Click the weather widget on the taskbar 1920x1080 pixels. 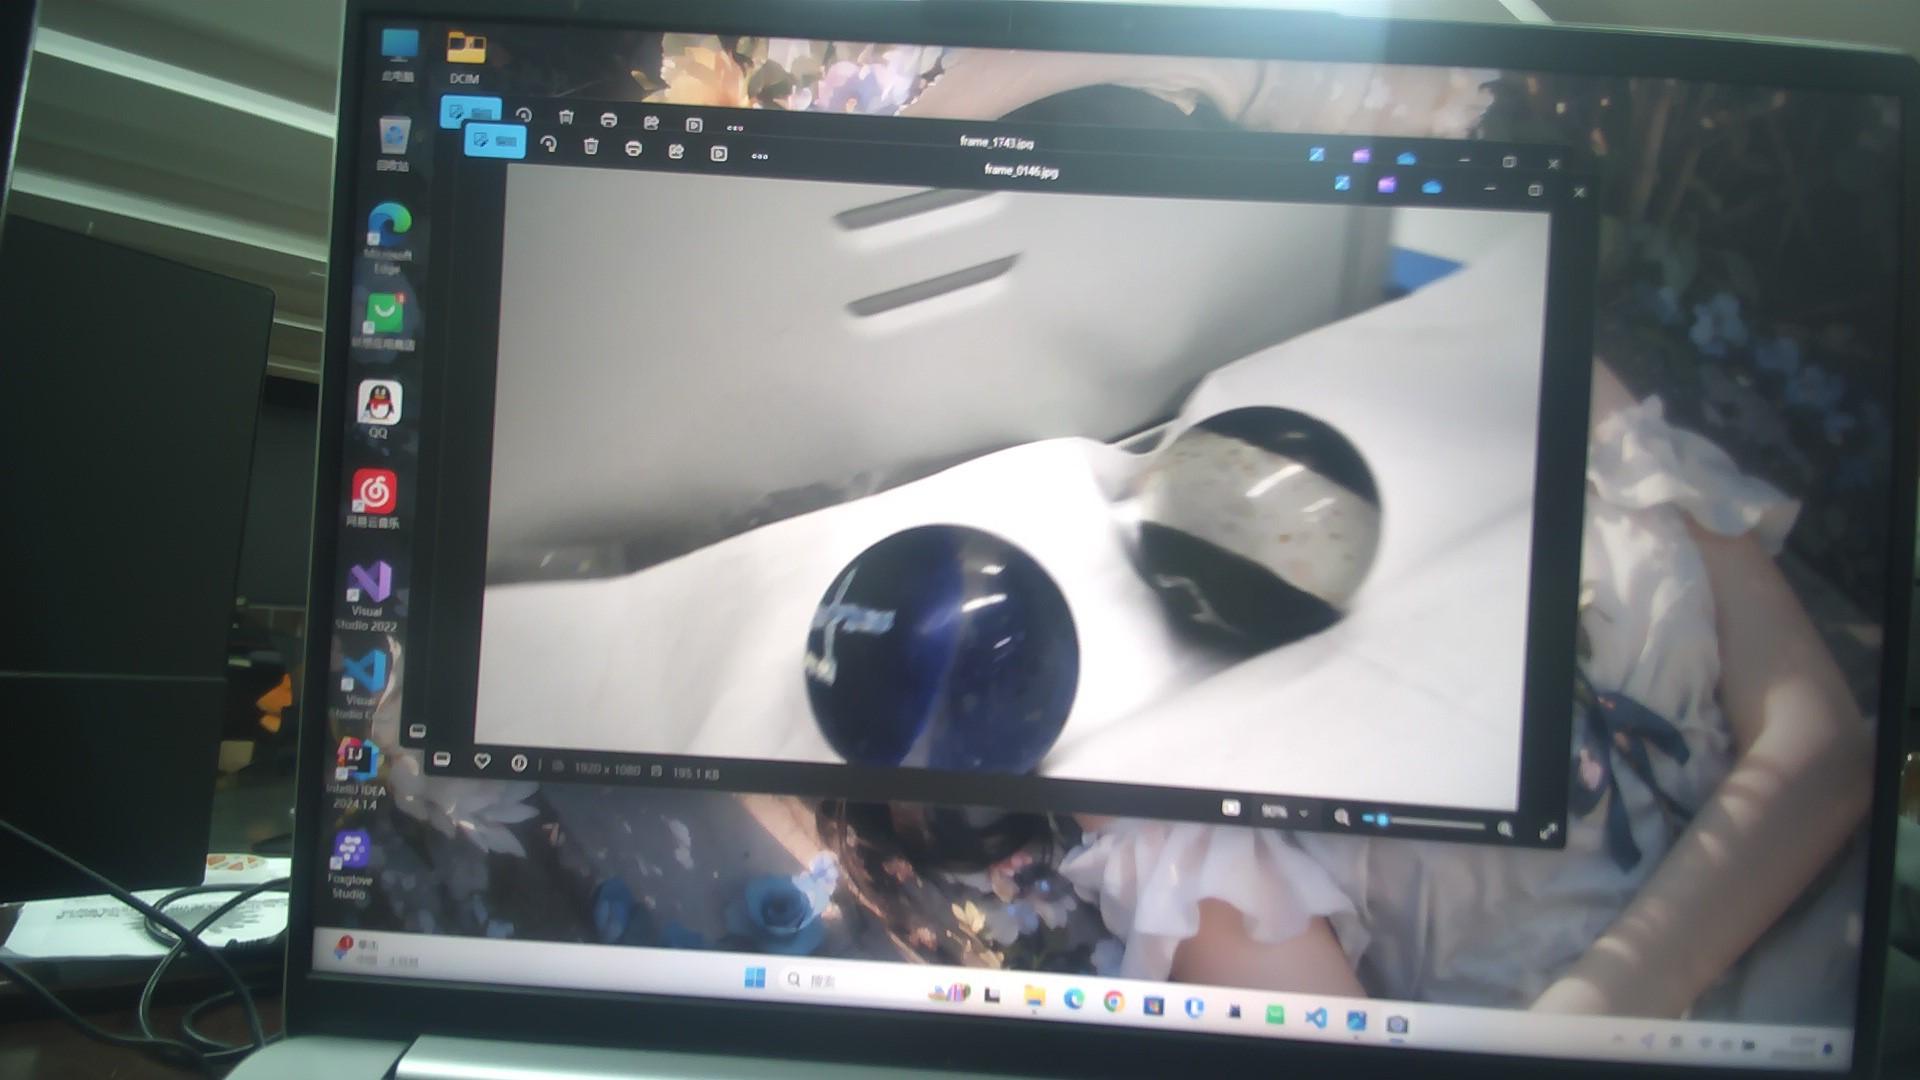[375, 951]
